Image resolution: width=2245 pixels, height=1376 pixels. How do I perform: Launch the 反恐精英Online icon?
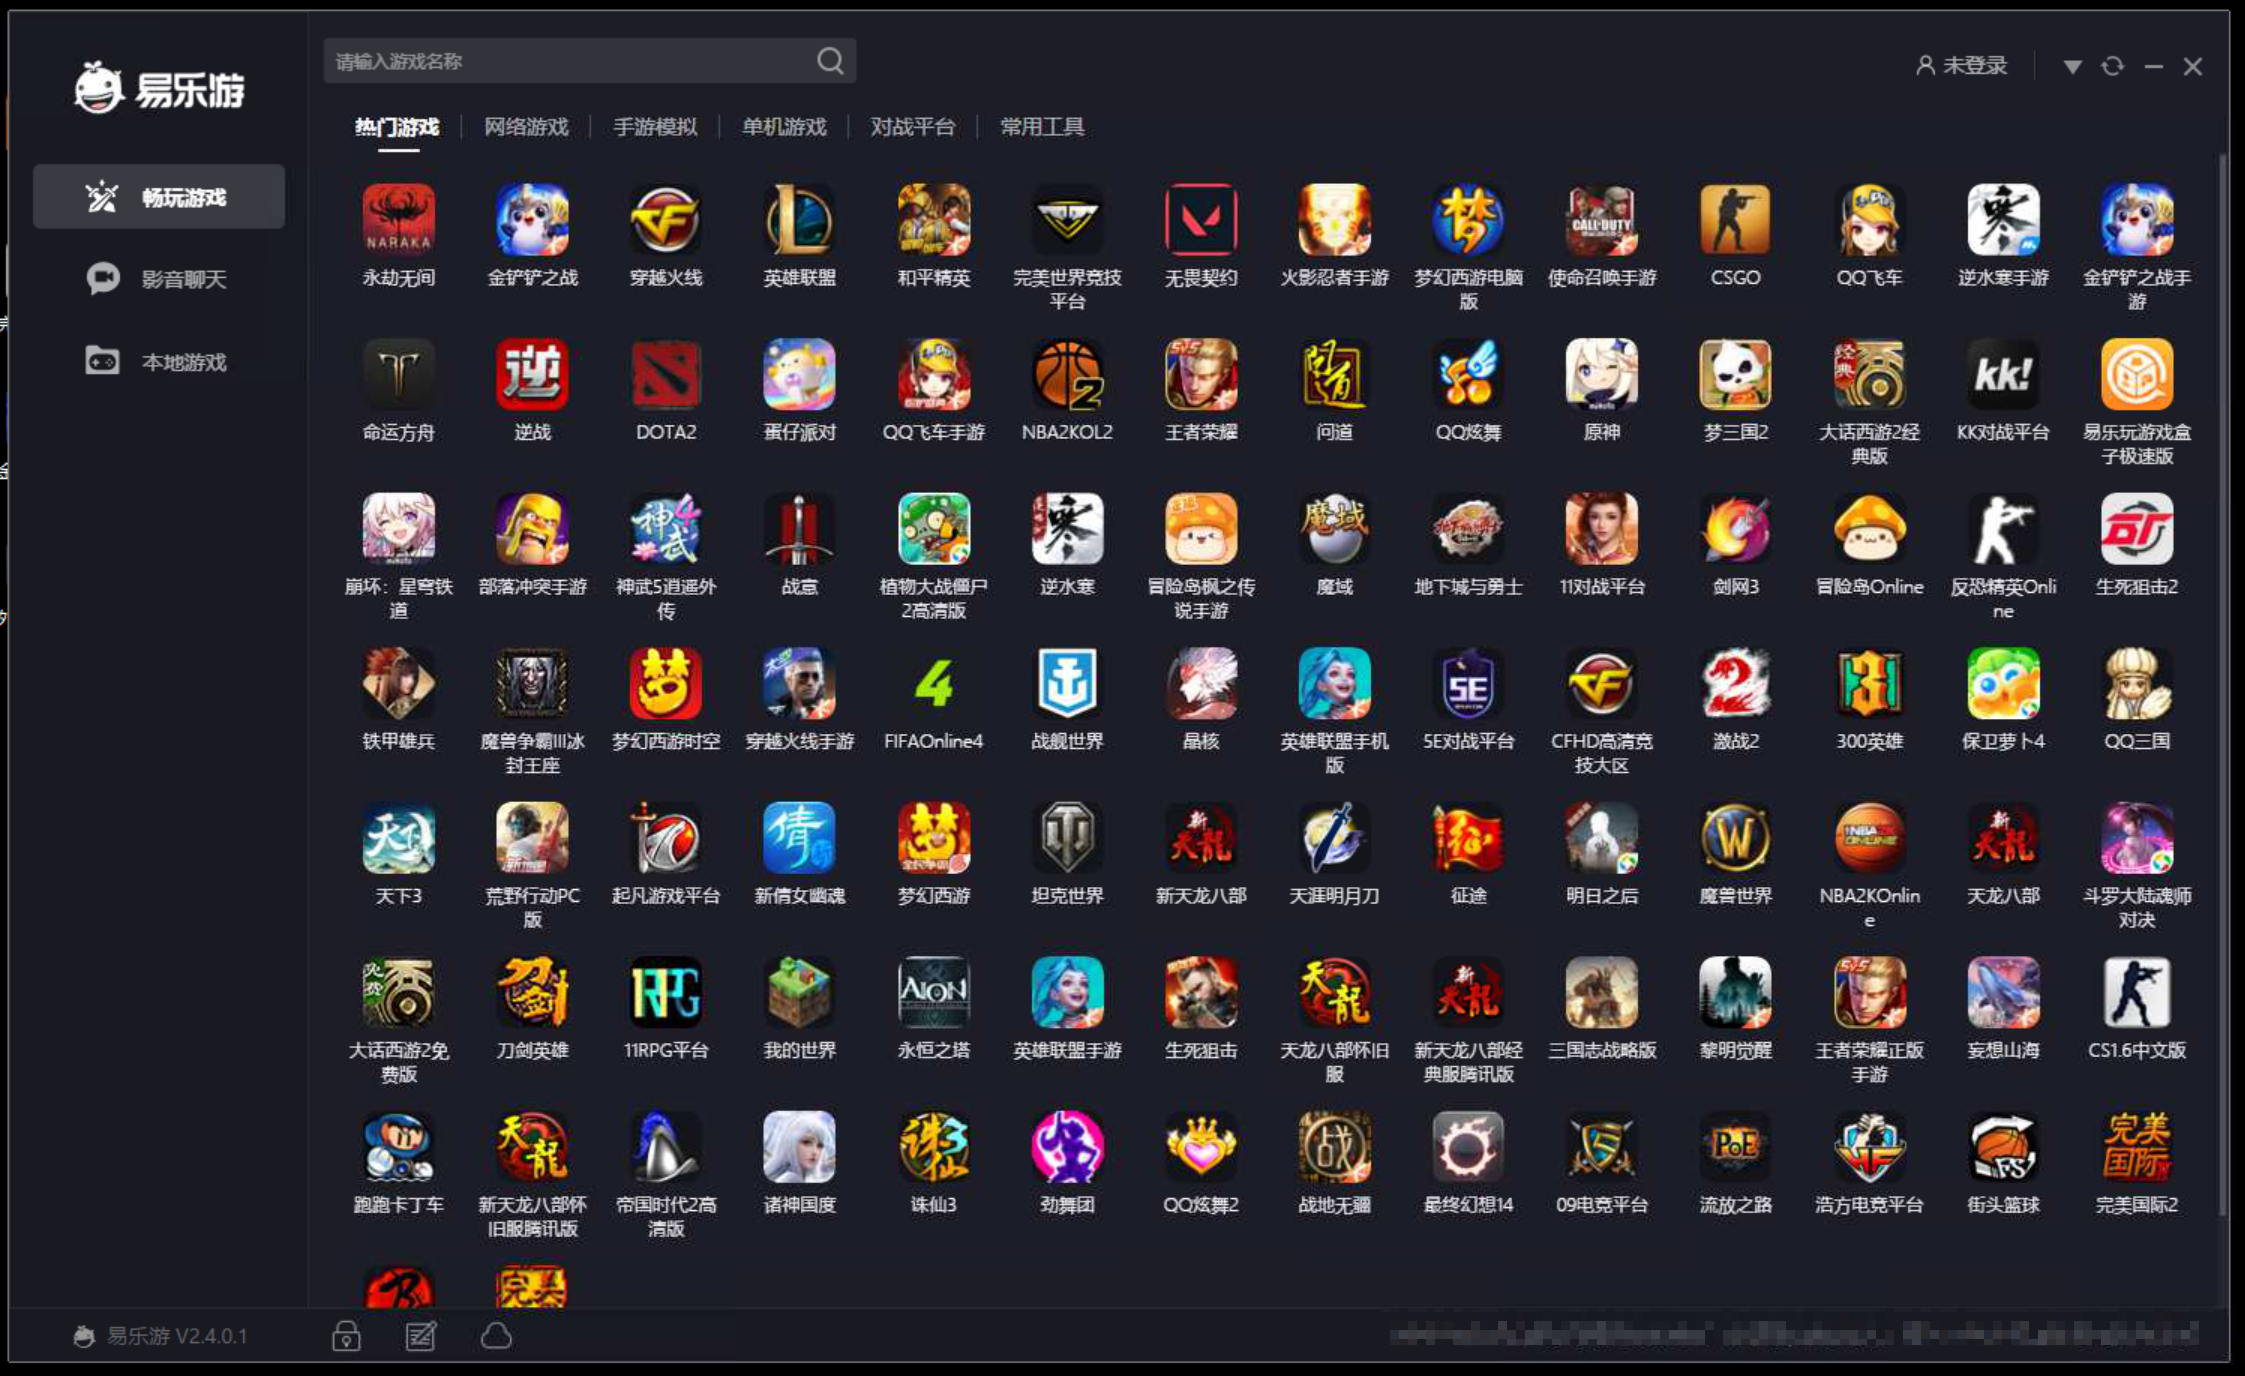[x=2003, y=529]
